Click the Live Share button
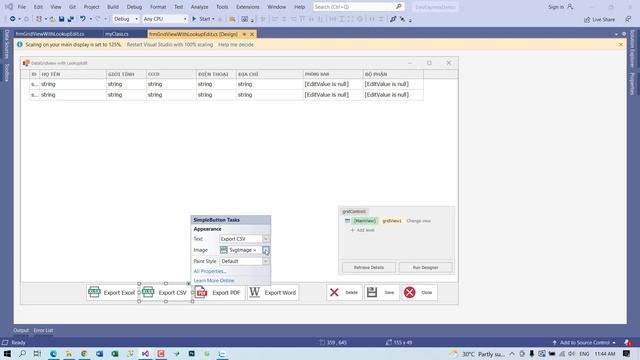 point(599,19)
